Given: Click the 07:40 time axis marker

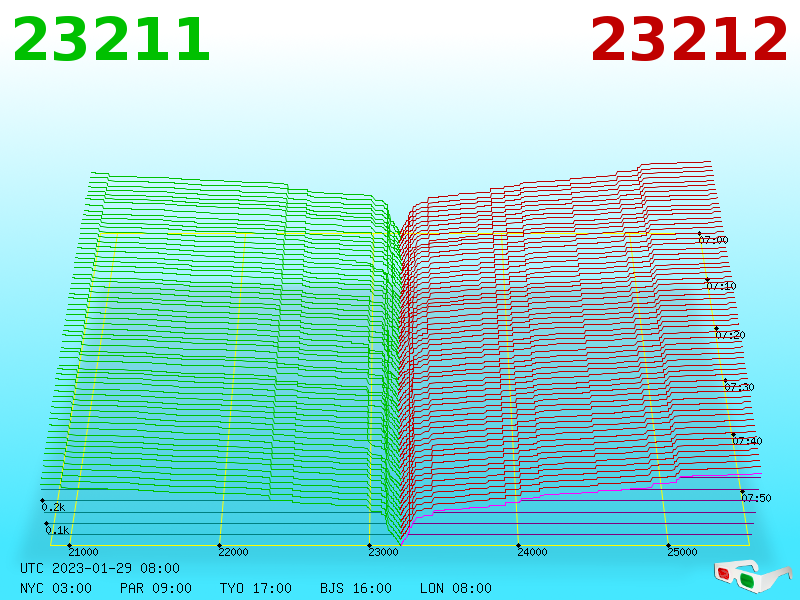Looking at the screenshot, I should pyautogui.click(x=747, y=441).
